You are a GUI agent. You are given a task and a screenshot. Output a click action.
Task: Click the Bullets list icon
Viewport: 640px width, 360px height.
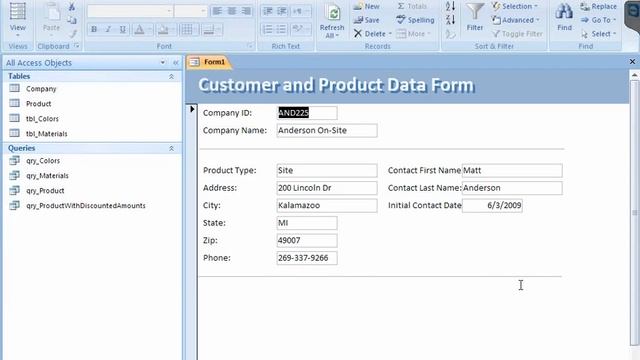click(282, 29)
